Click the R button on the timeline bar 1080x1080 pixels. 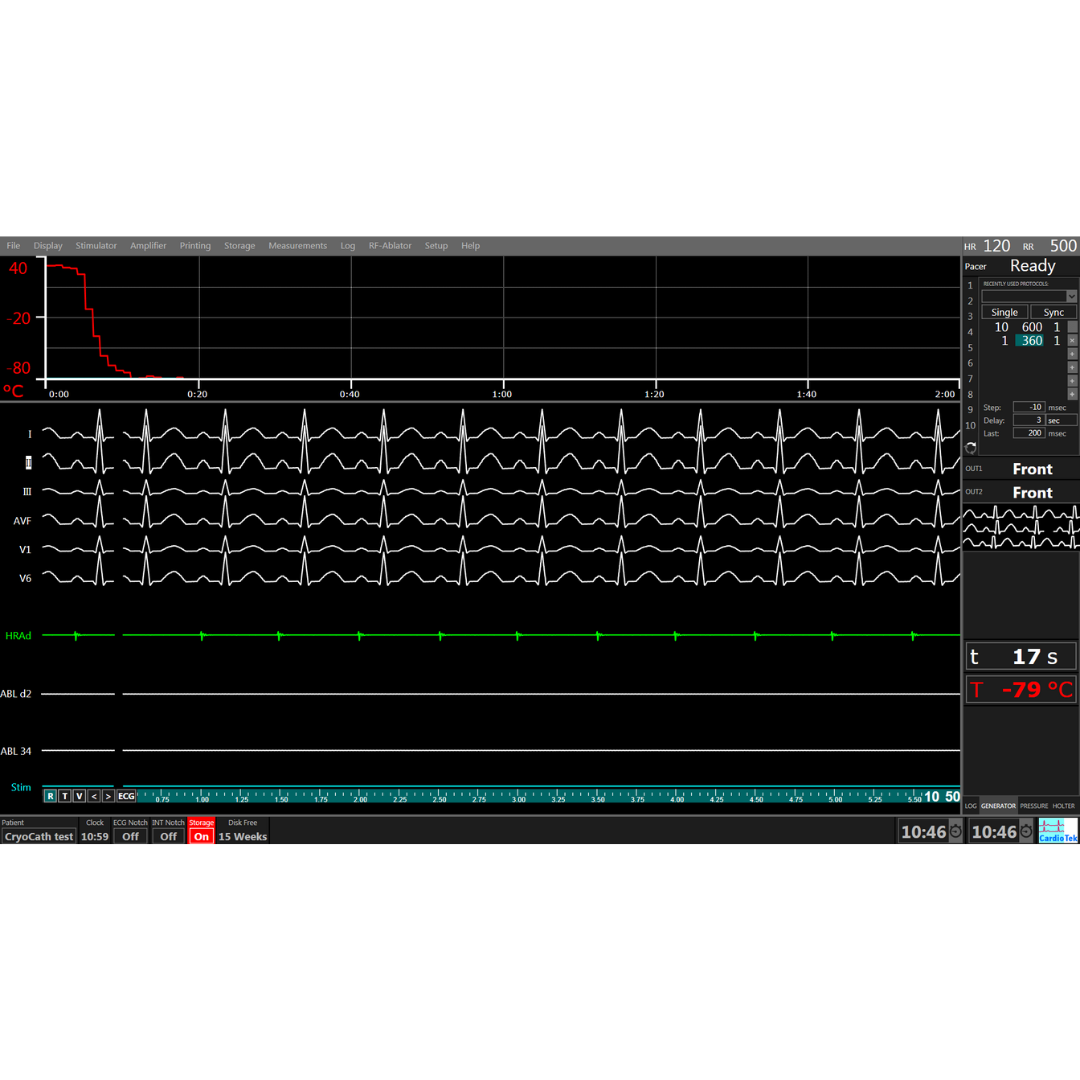(x=50, y=796)
